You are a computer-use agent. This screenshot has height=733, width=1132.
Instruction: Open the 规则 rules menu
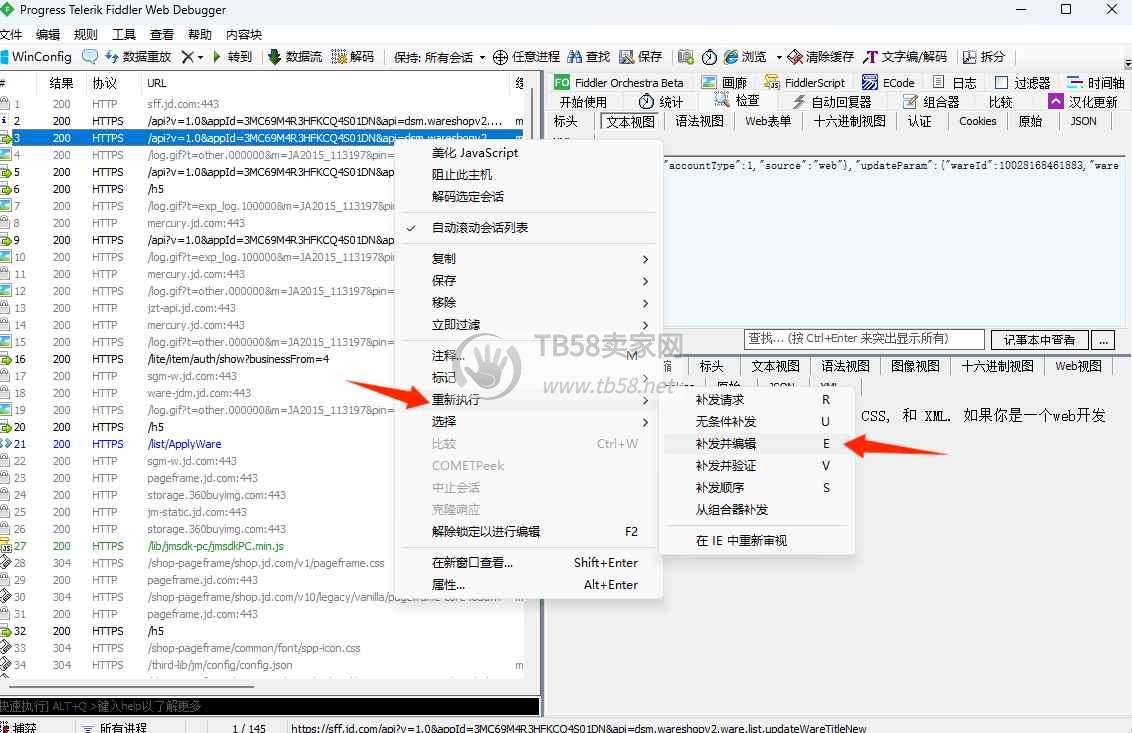(85, 34)
